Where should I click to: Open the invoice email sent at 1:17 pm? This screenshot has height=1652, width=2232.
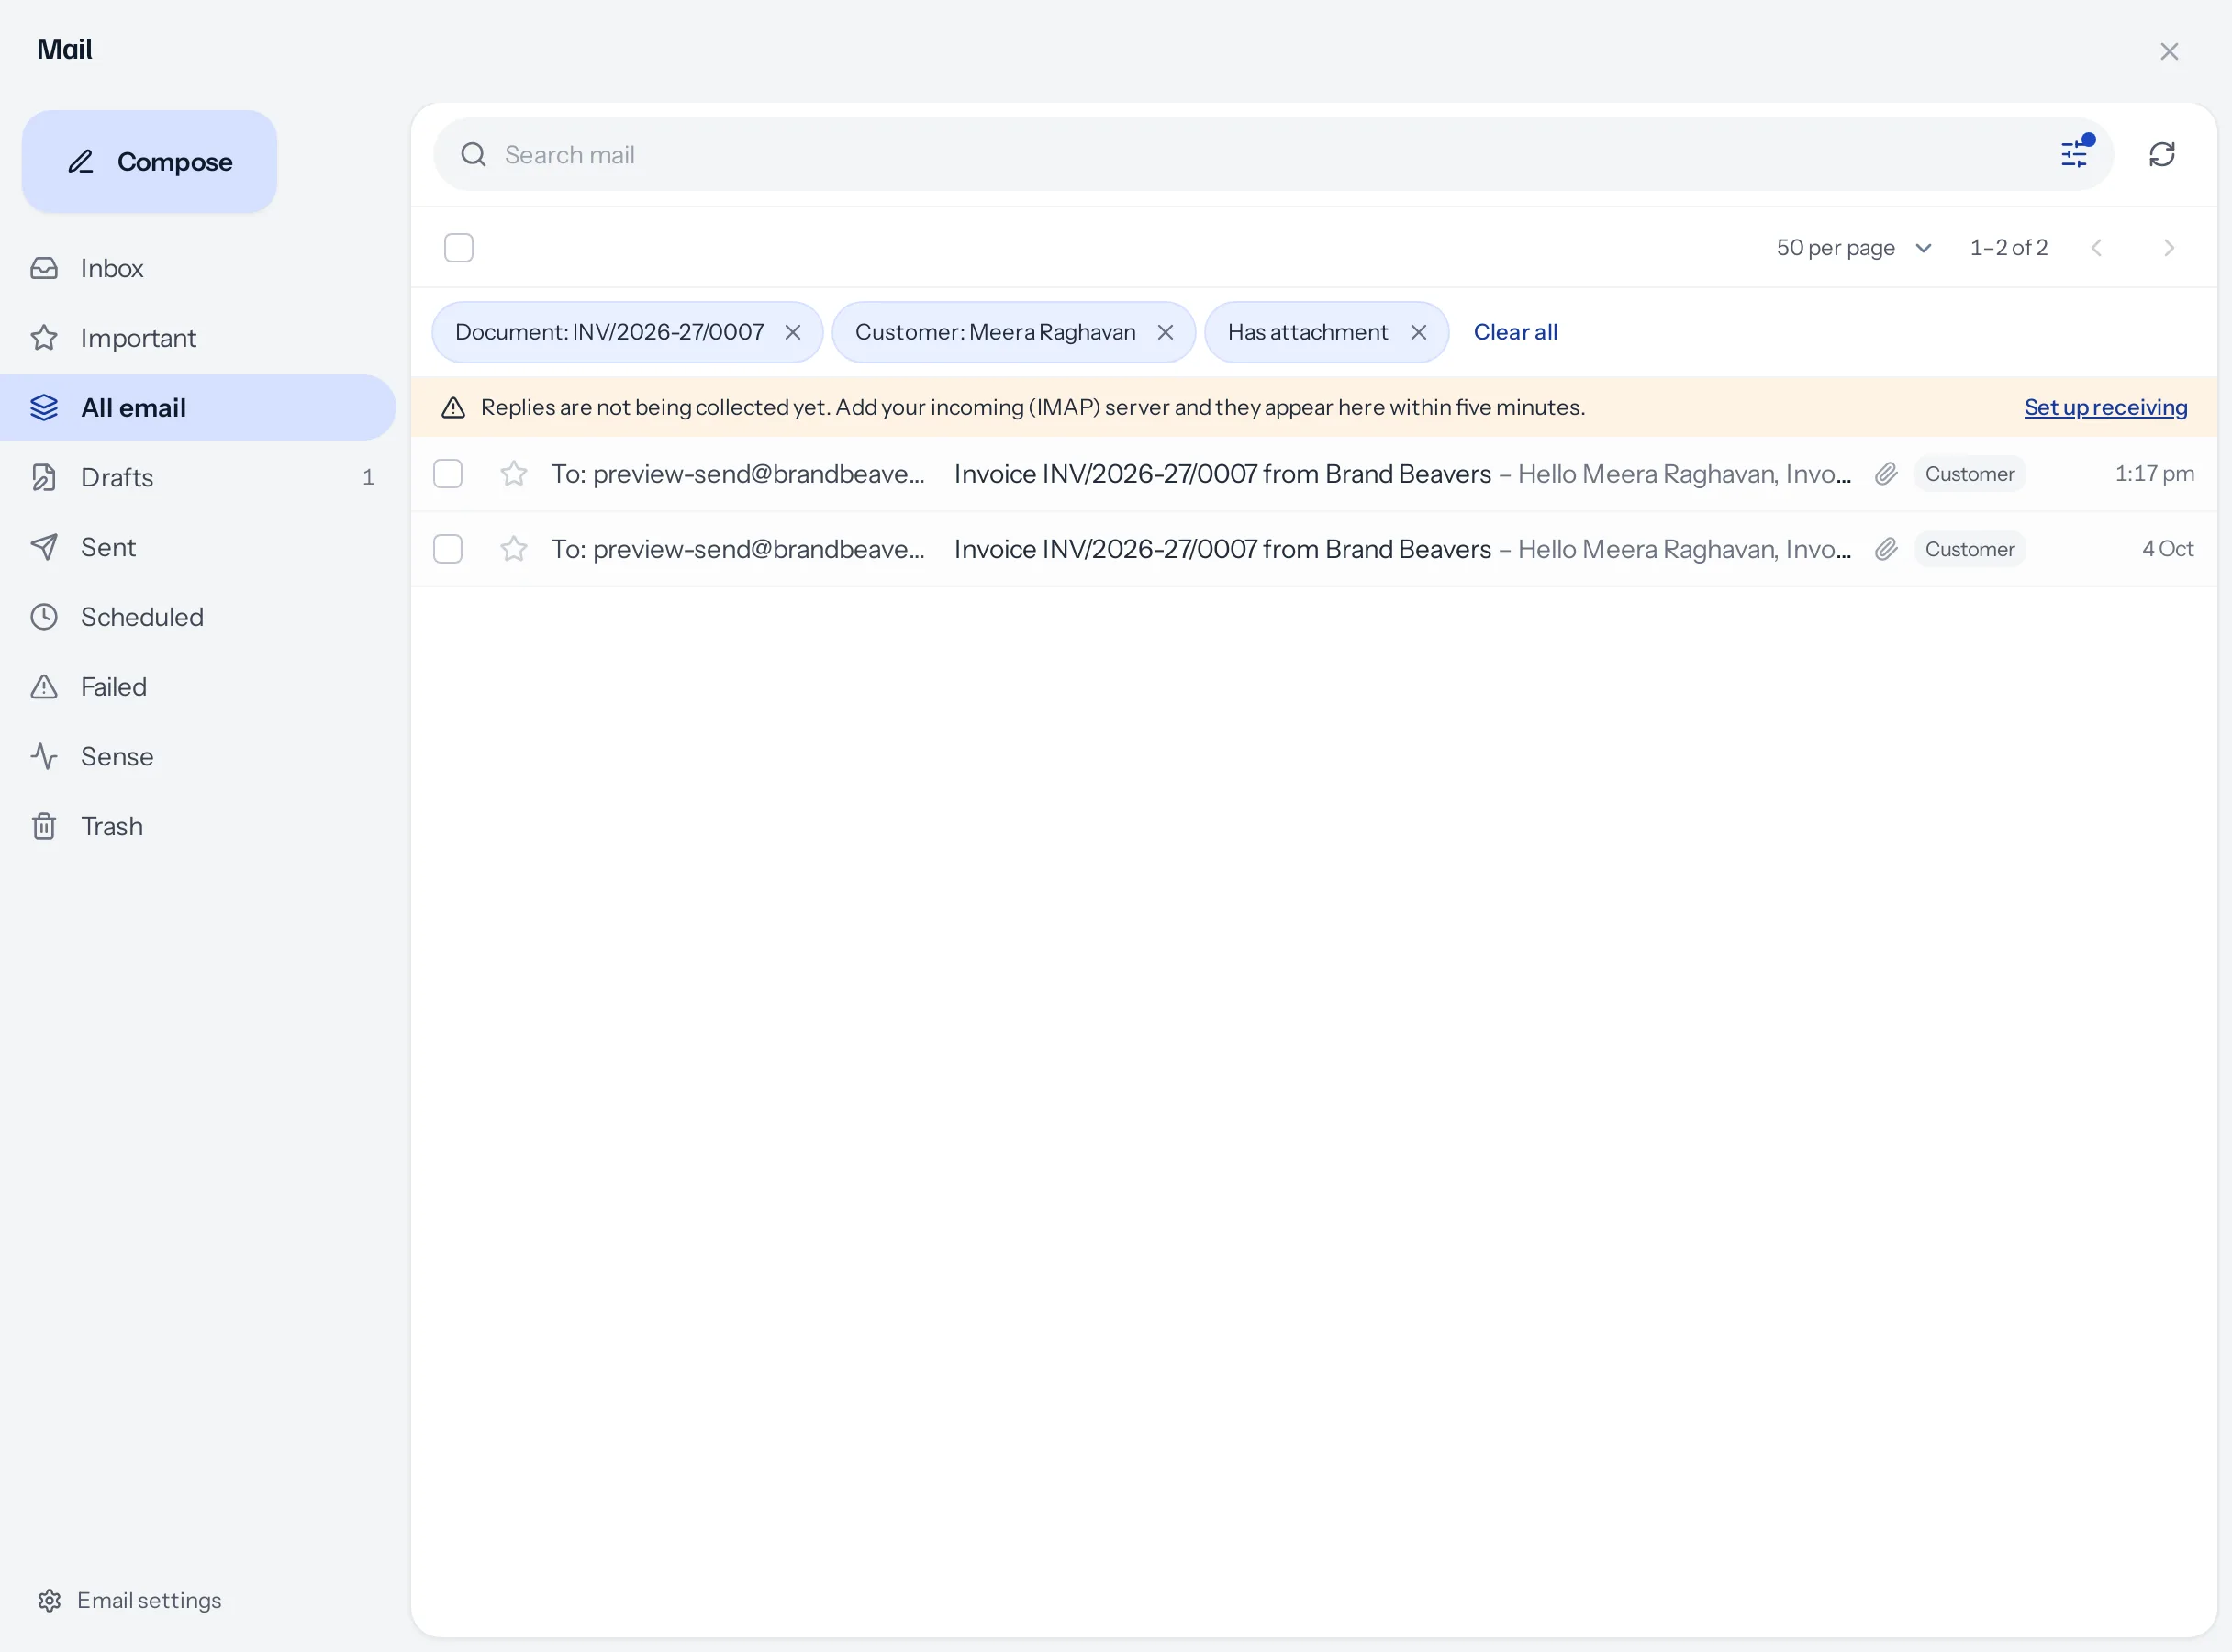pos(1313,473)
